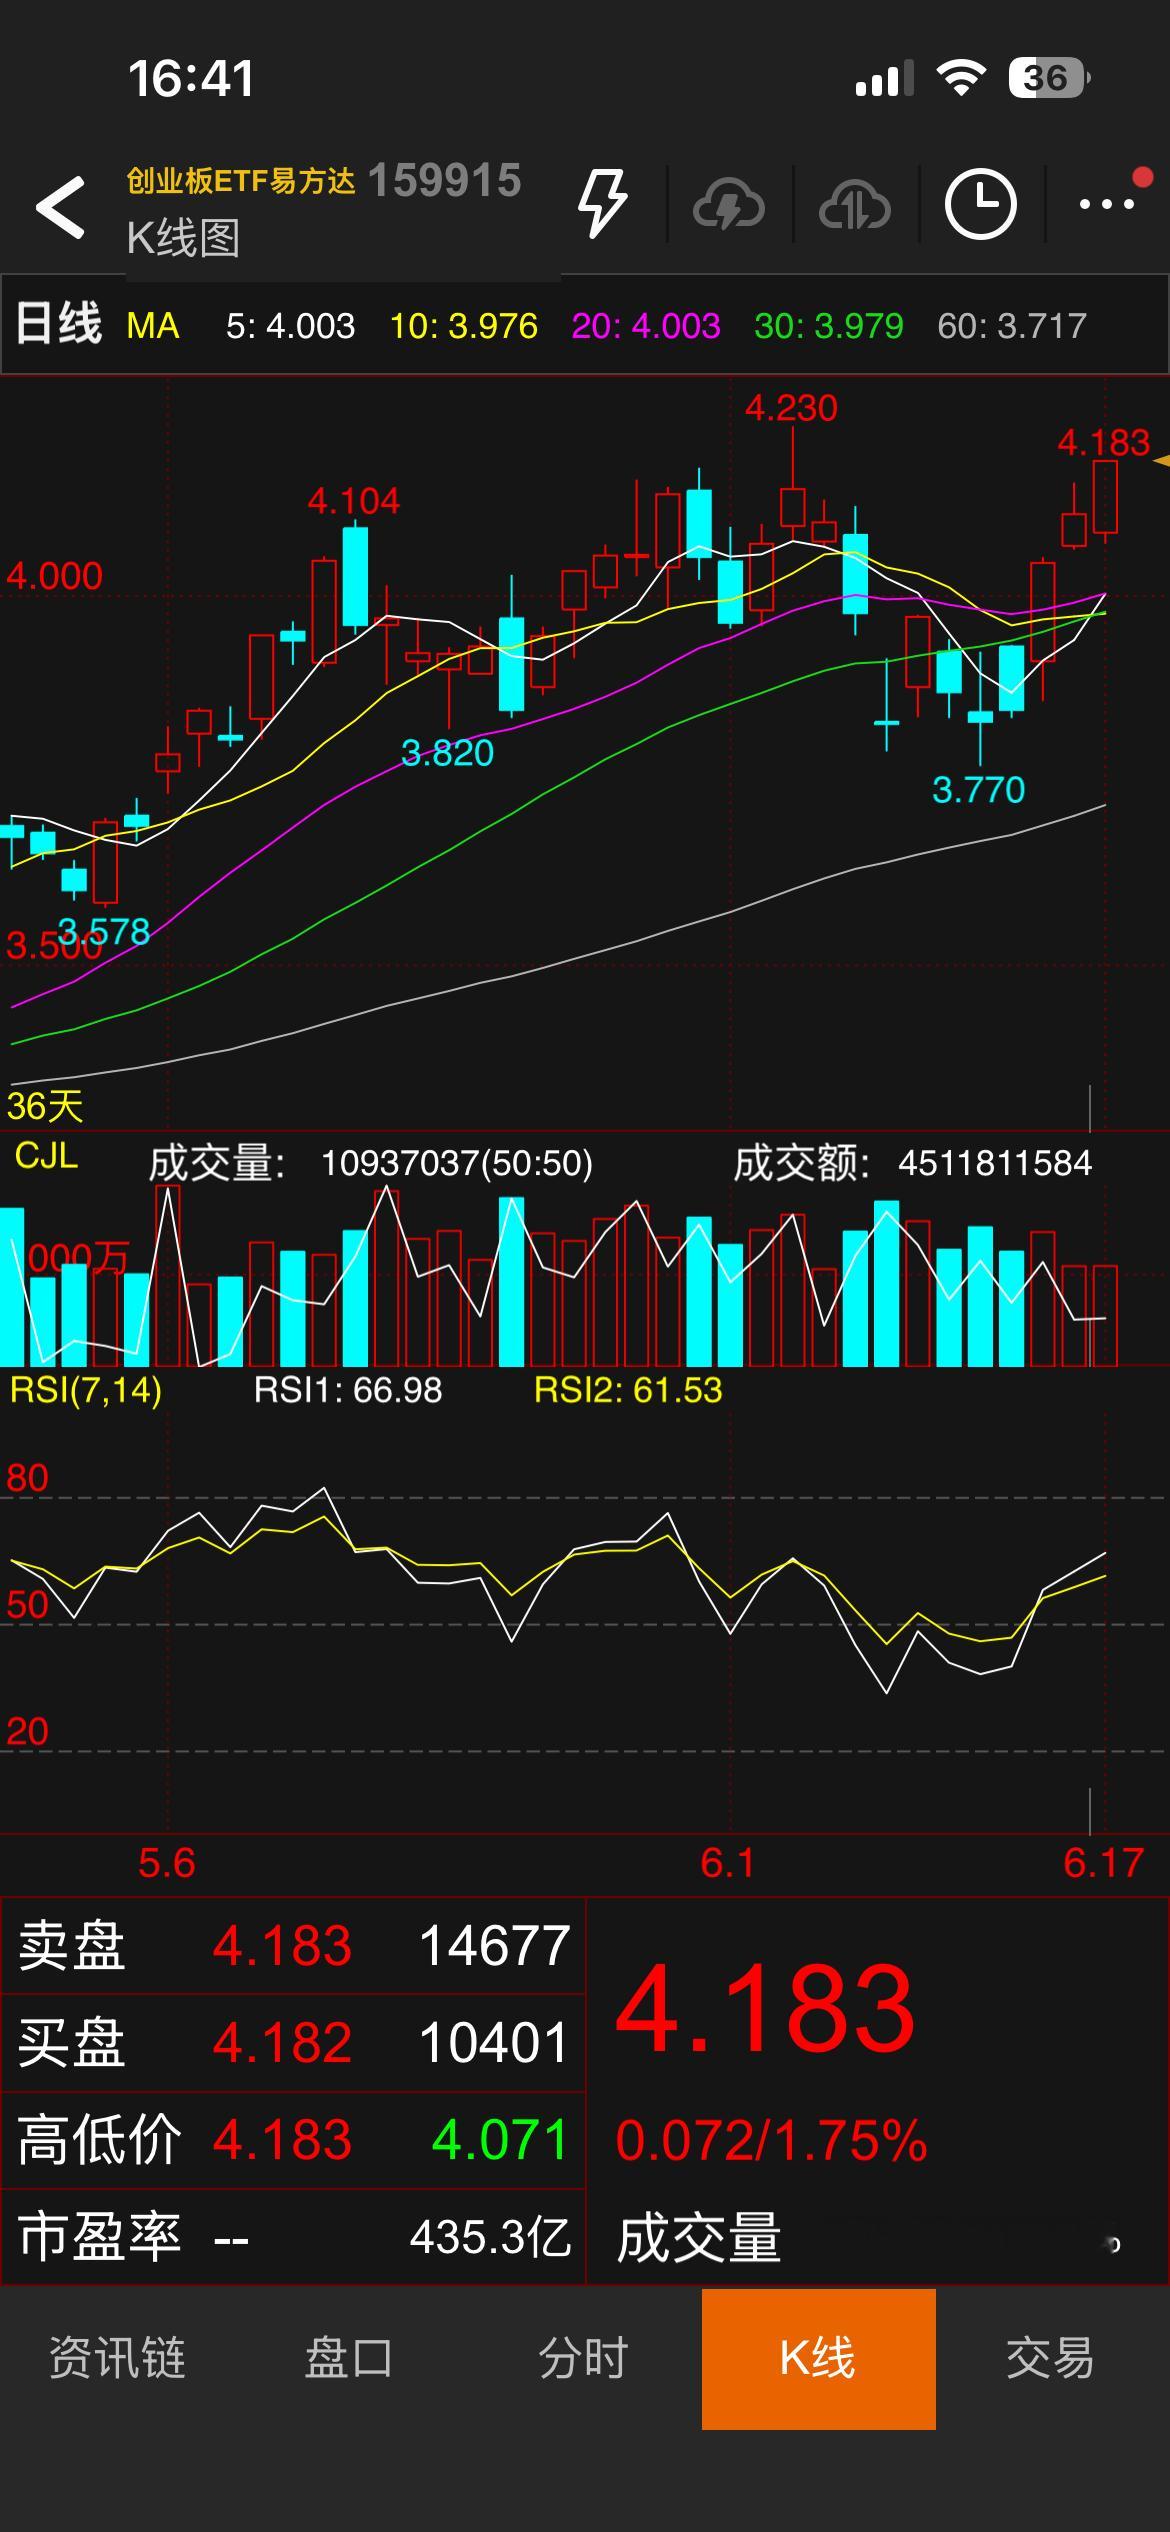This screenshot has height=2532, width=1170.
Task: Tap the 3.820 low price label
Action: point(447,753)
